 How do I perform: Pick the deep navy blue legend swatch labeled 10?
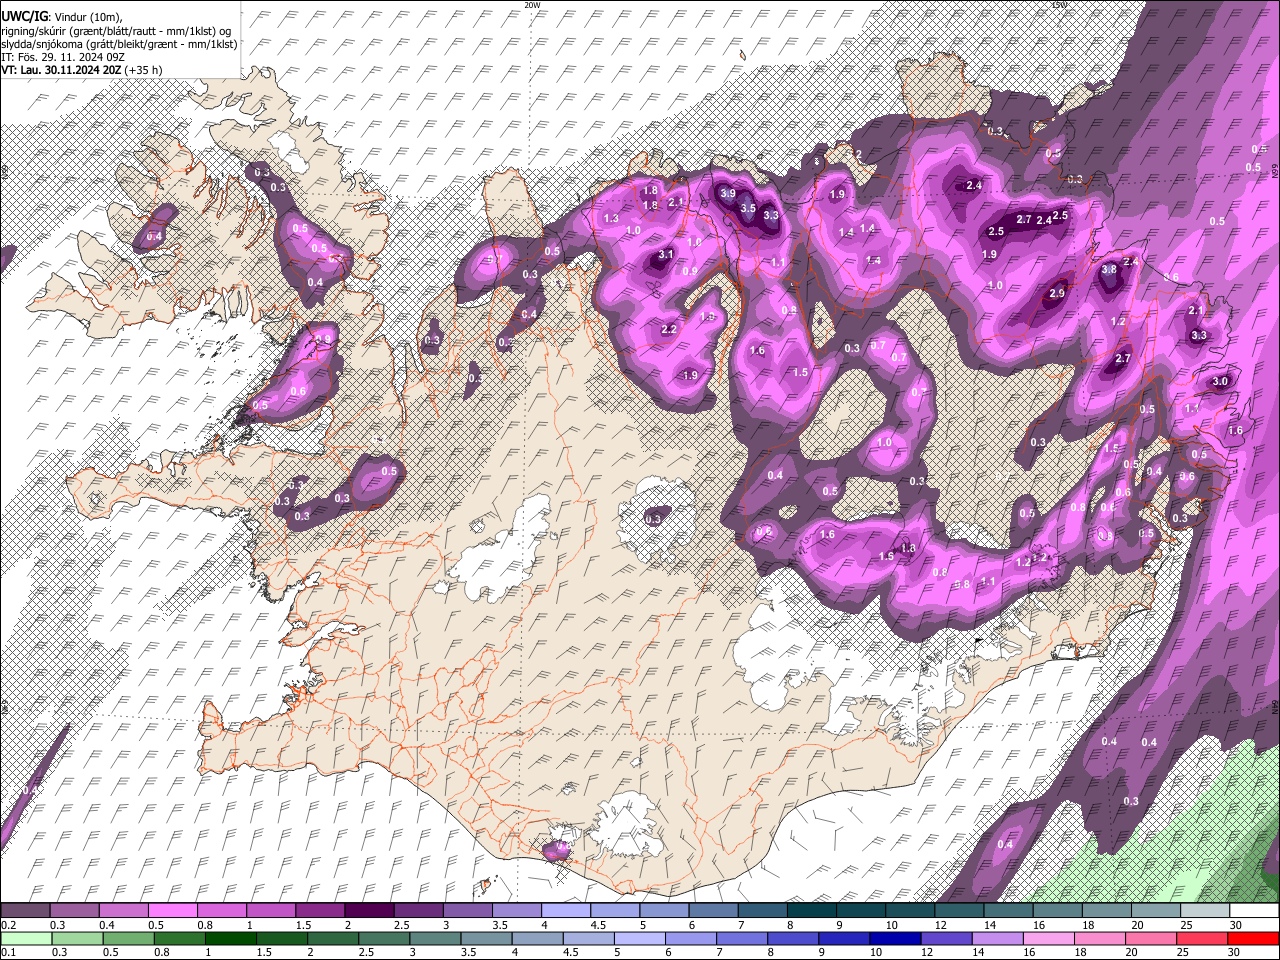tap(895, 938)
